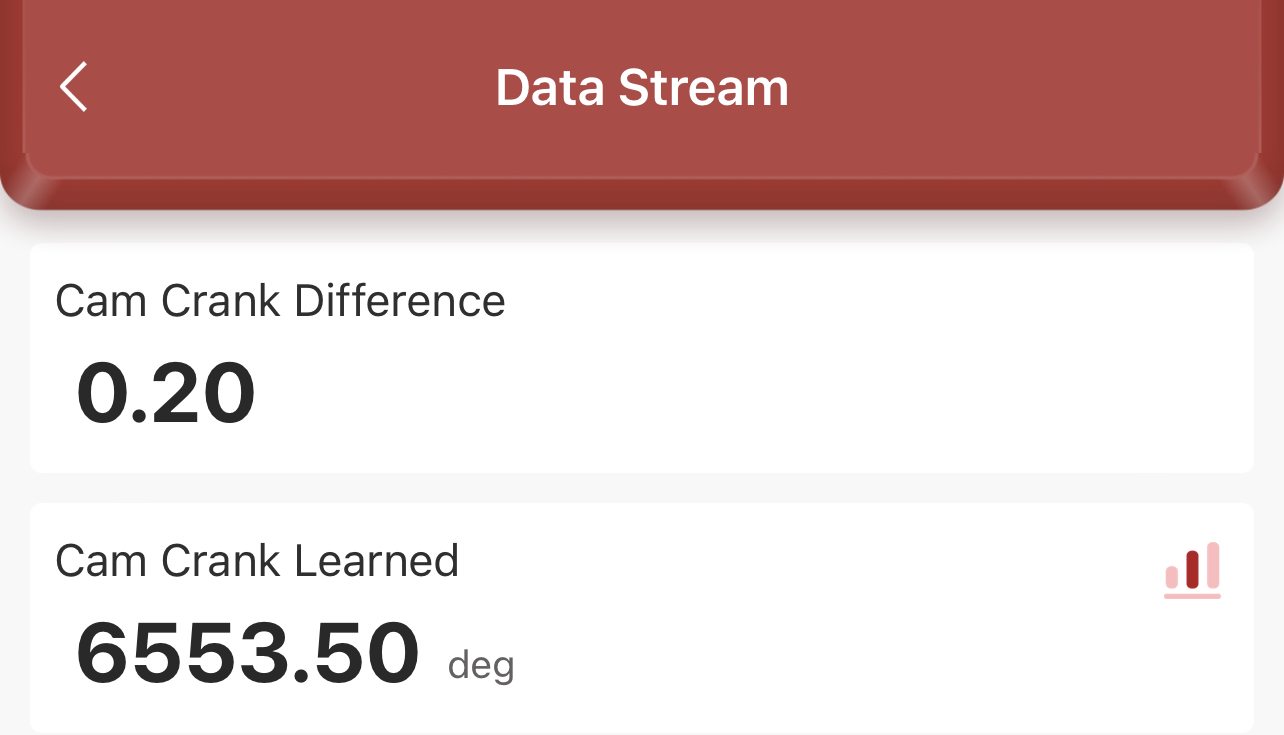Open the Cam Crank Learned data card
1284x735 pixels.
pyautogui.click(x=642, y=618)
